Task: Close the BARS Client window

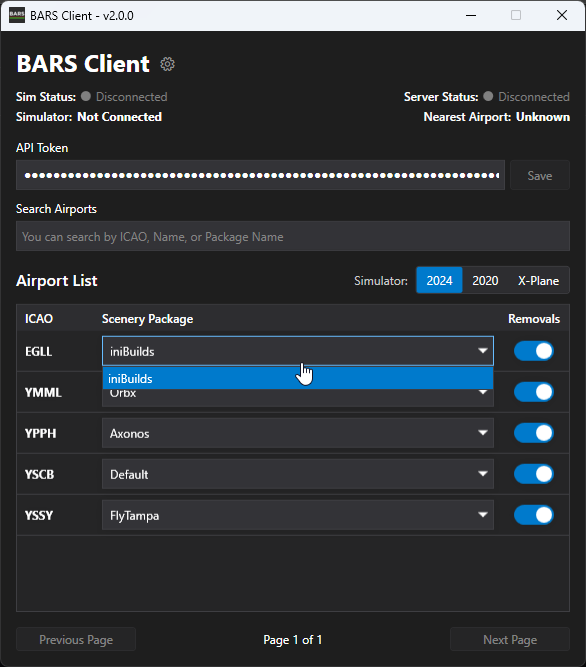Action: [x=562, y=15]
